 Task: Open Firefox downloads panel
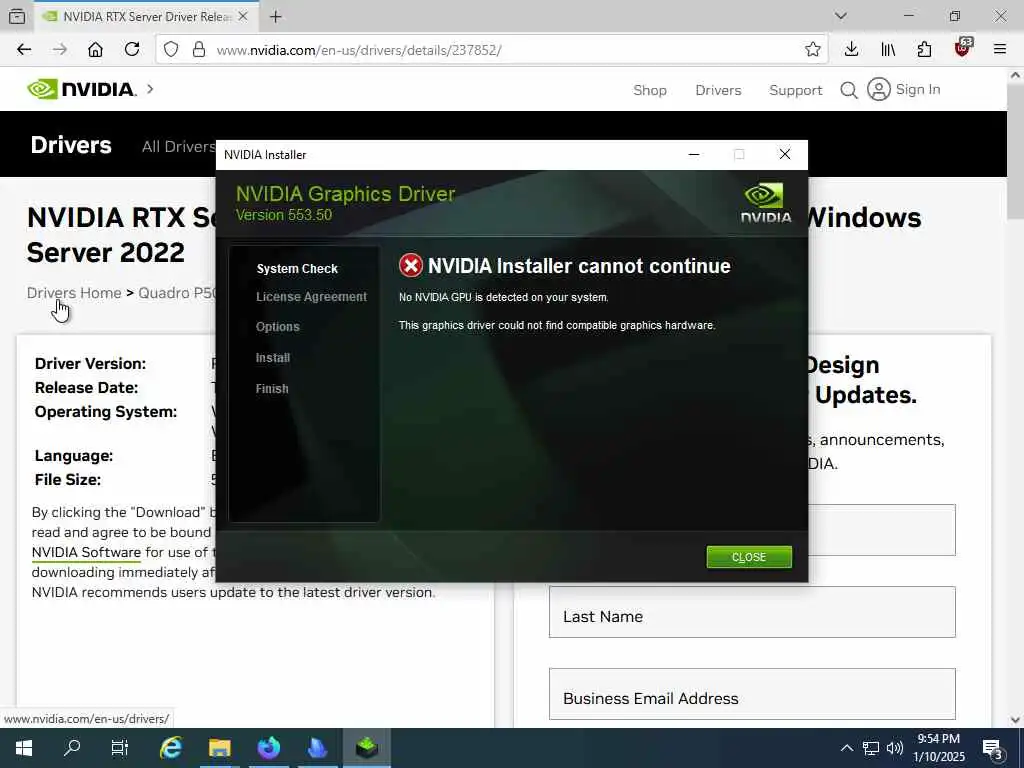851,50
